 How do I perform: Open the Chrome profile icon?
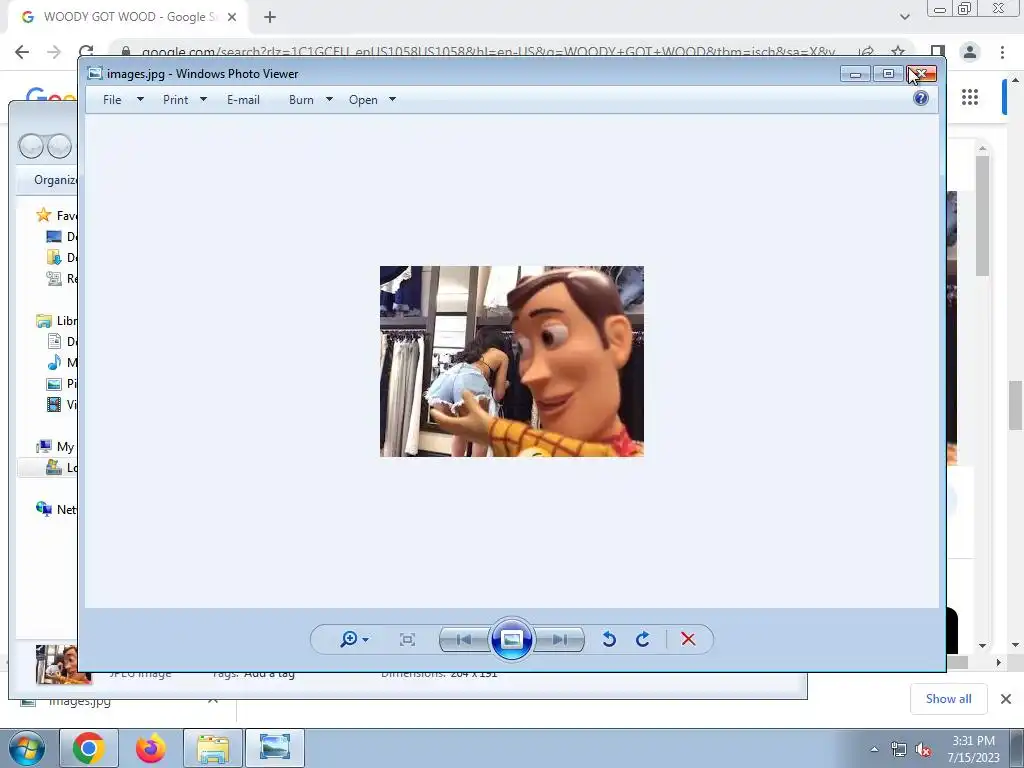970,52
